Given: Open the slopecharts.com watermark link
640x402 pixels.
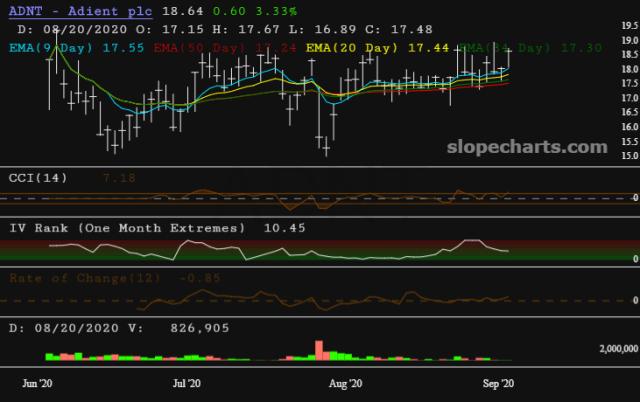Looking at the screenshot, I should point(524,147).
